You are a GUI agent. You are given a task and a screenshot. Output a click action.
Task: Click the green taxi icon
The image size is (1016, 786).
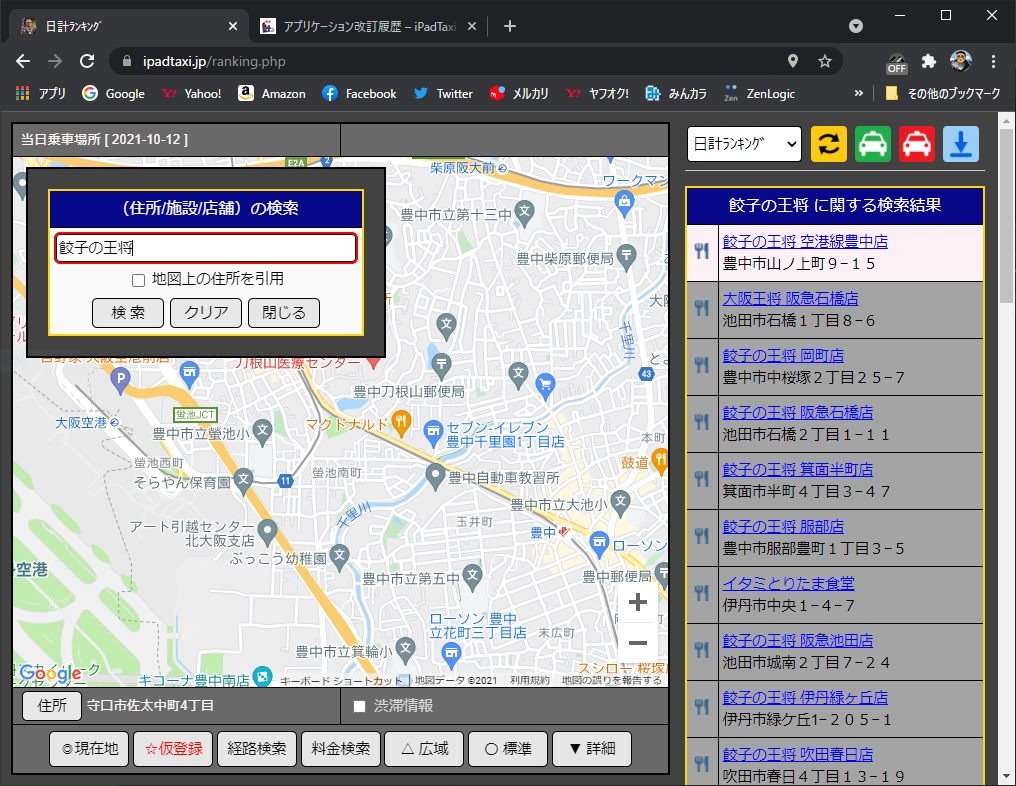(873, 144)
